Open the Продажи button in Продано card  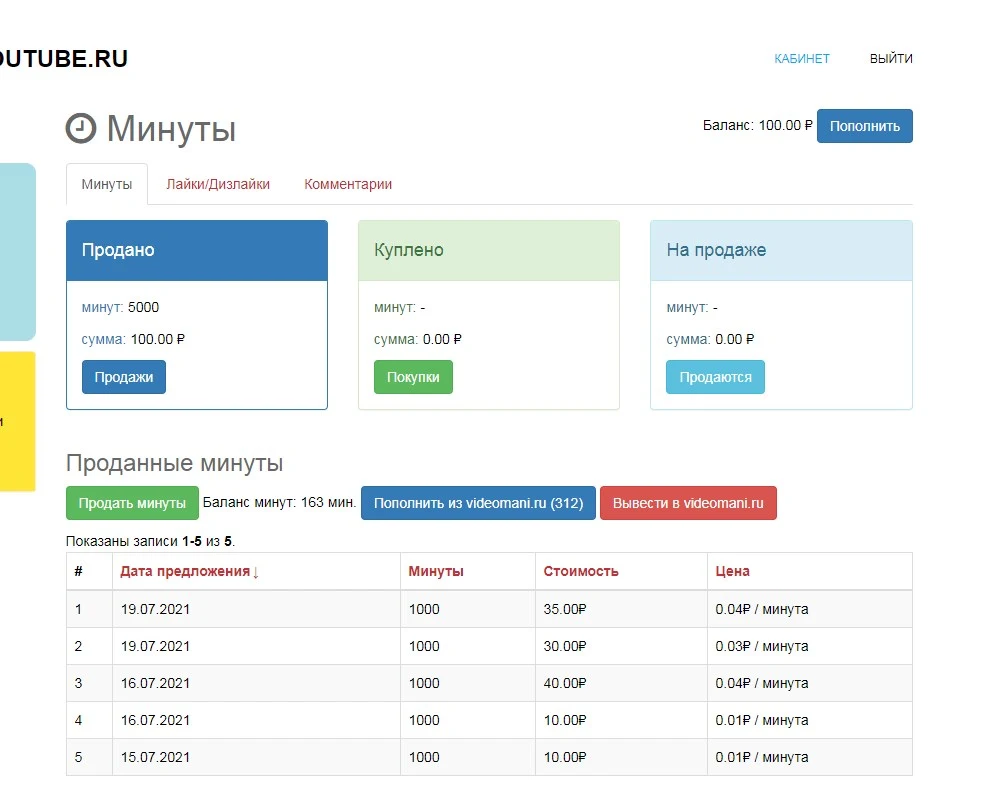pos(124,377)
